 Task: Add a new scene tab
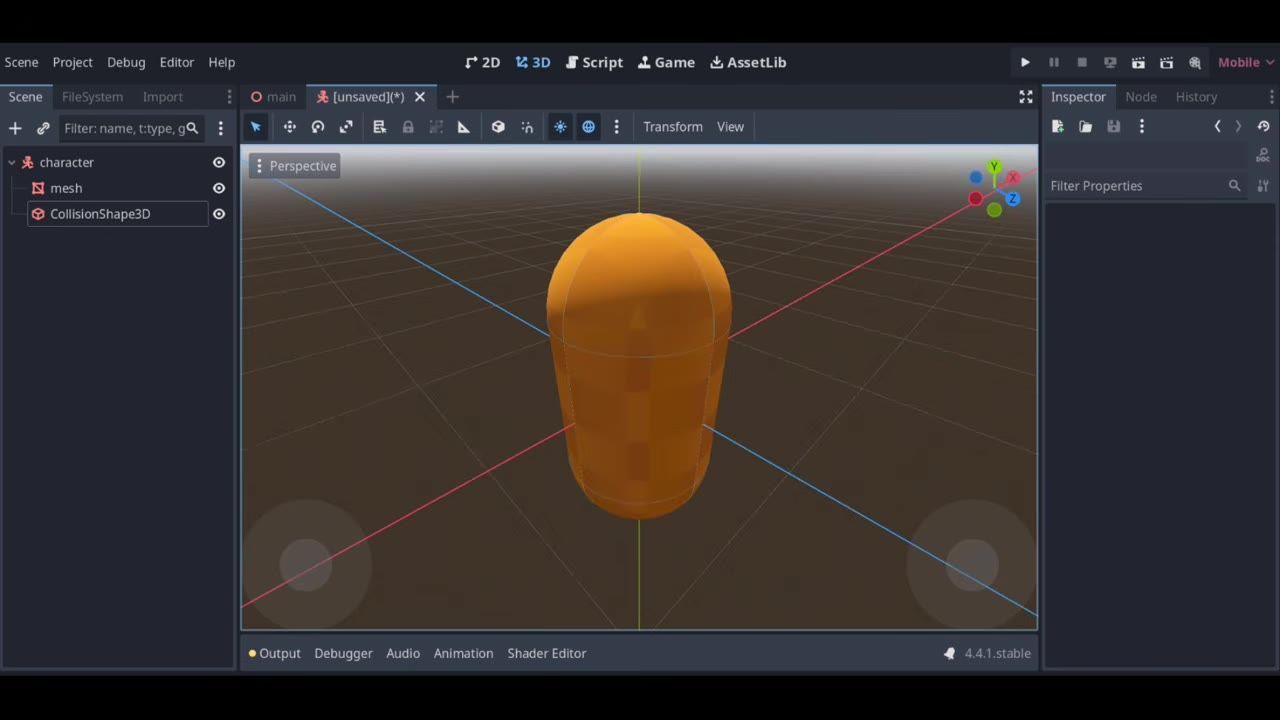452,97
